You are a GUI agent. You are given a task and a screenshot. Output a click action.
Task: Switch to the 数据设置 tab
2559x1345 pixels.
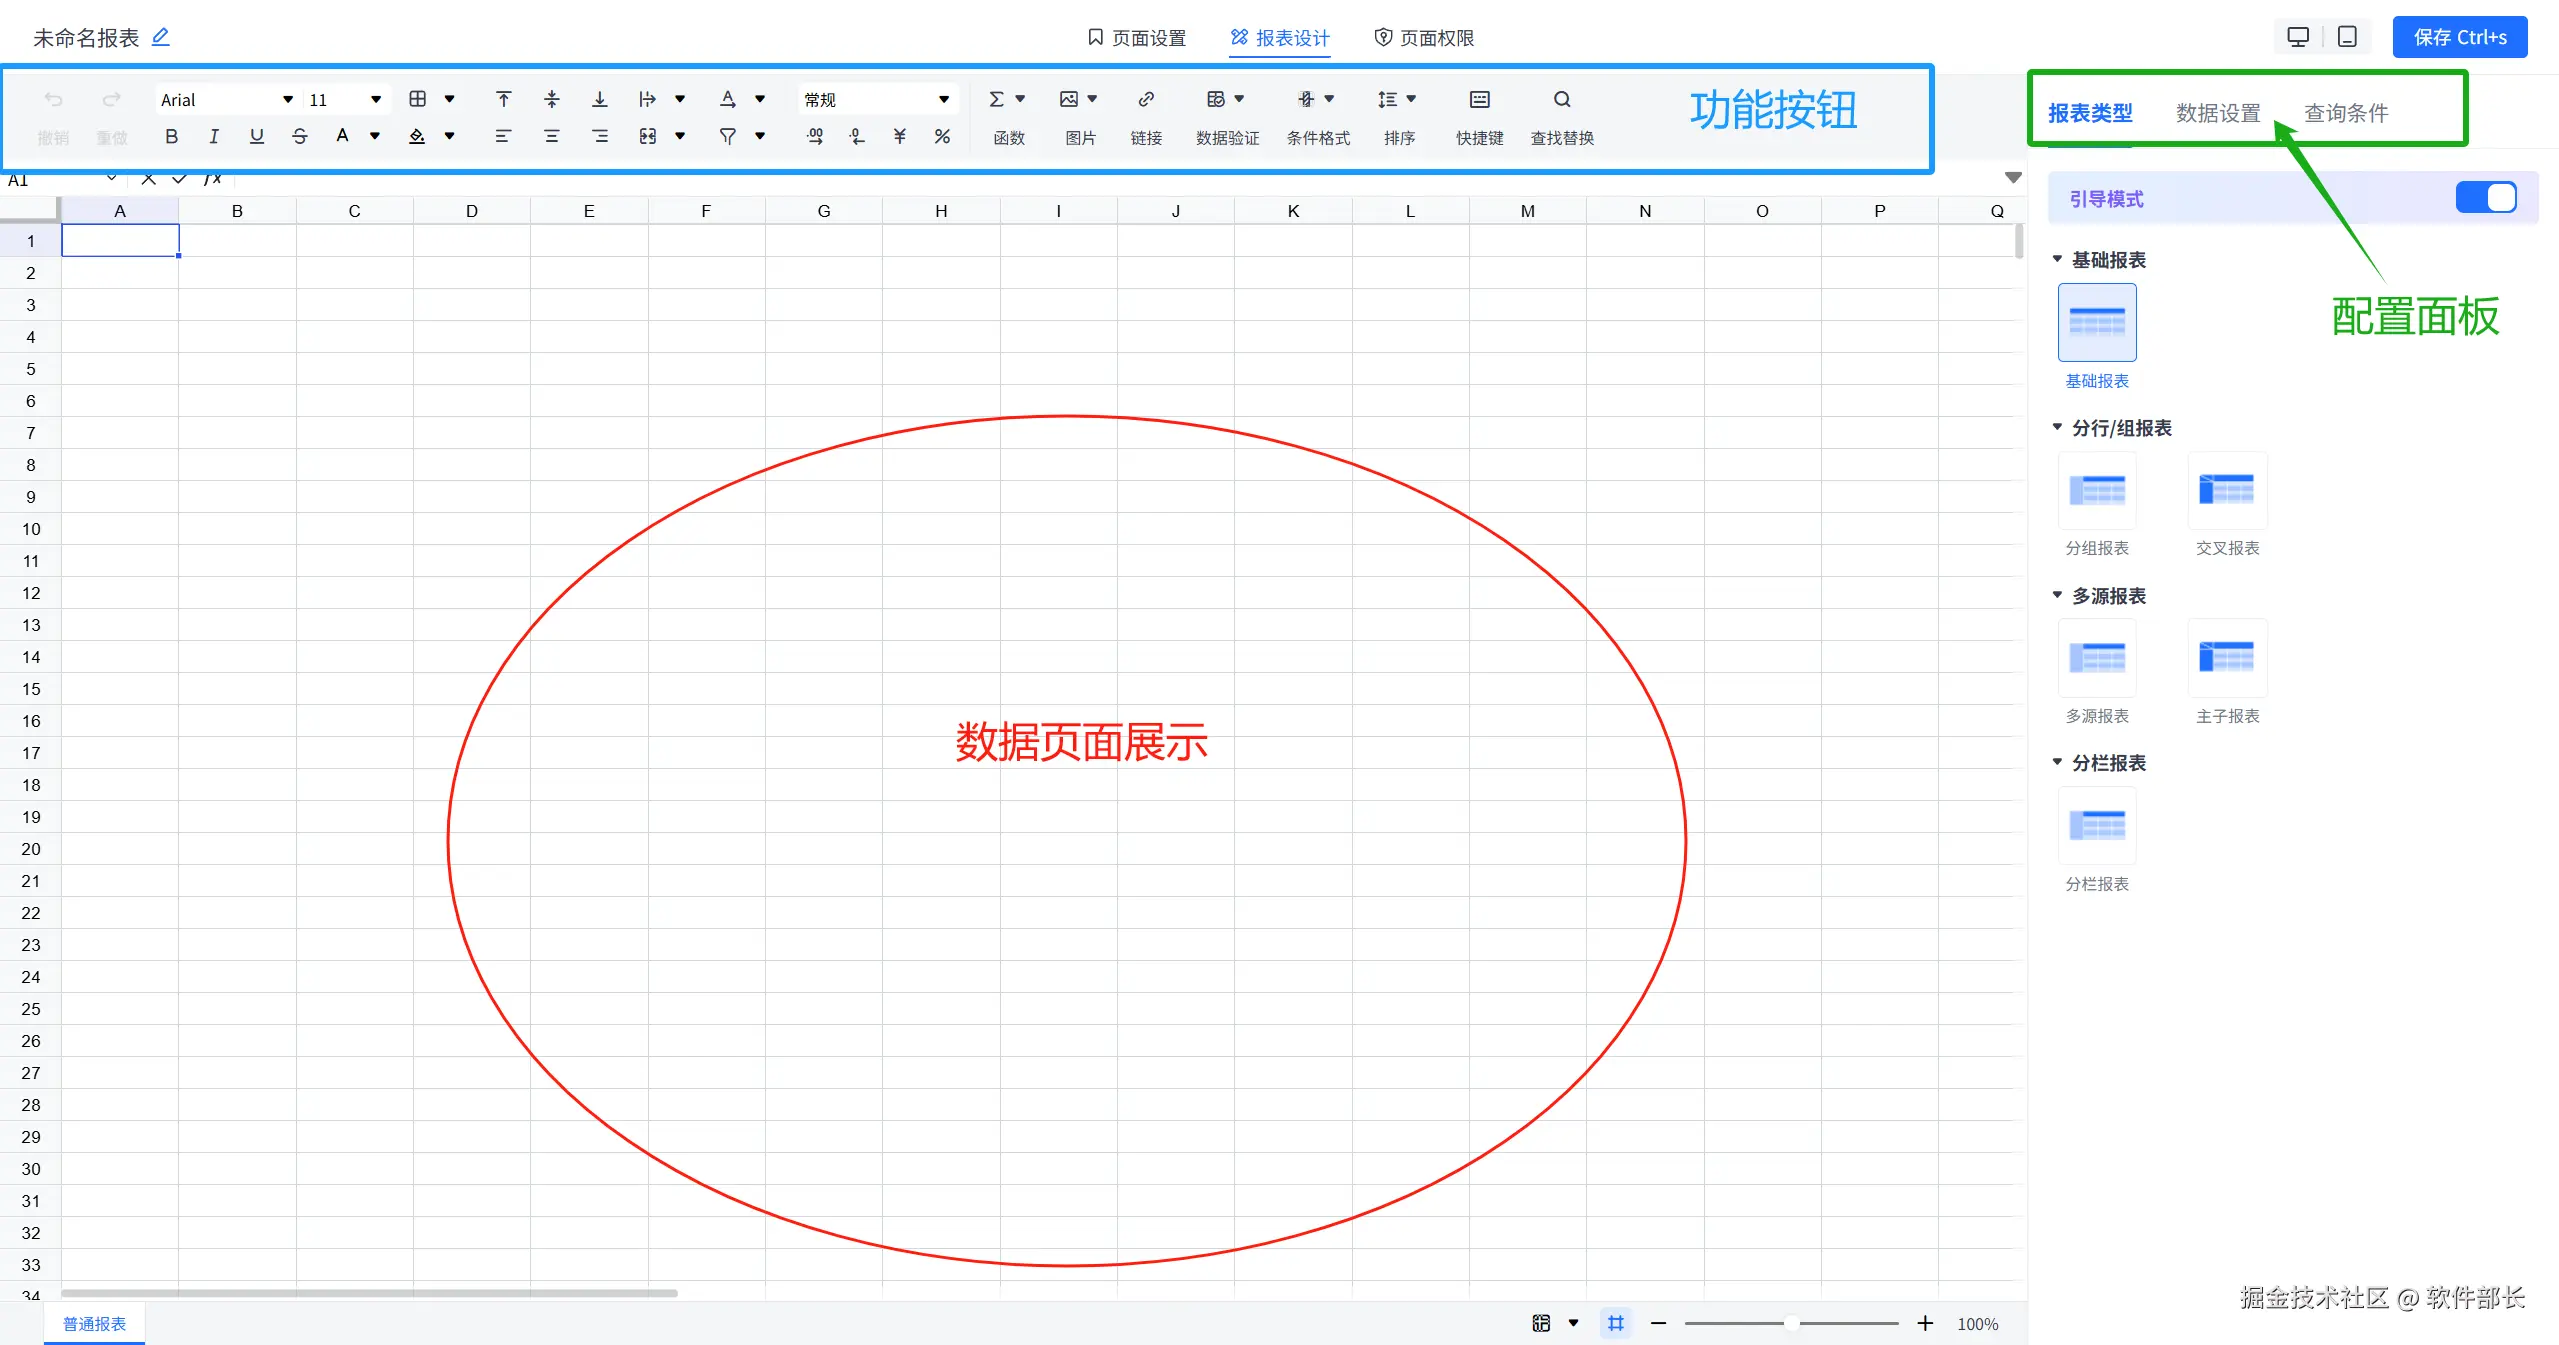tap(2217, 113)
